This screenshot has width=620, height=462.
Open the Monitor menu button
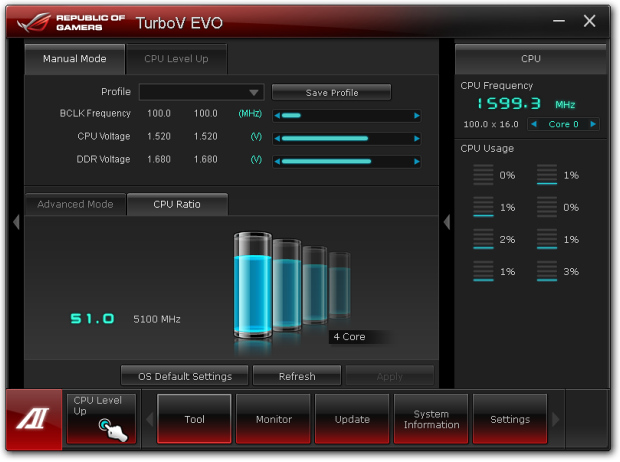point(273,419)
